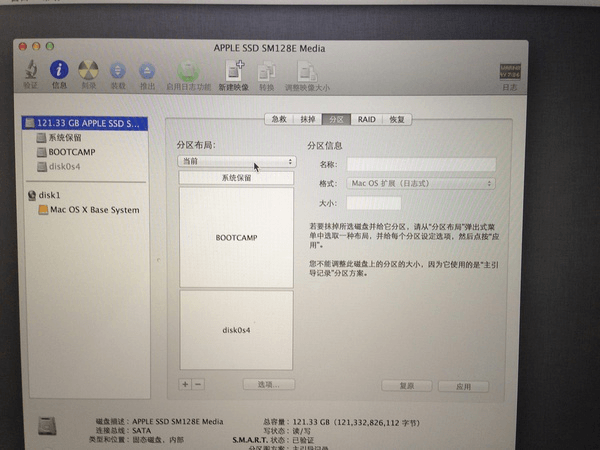
Task: Click the 转换 (Convert) toolbar icon
Action: tap(267, 70)
